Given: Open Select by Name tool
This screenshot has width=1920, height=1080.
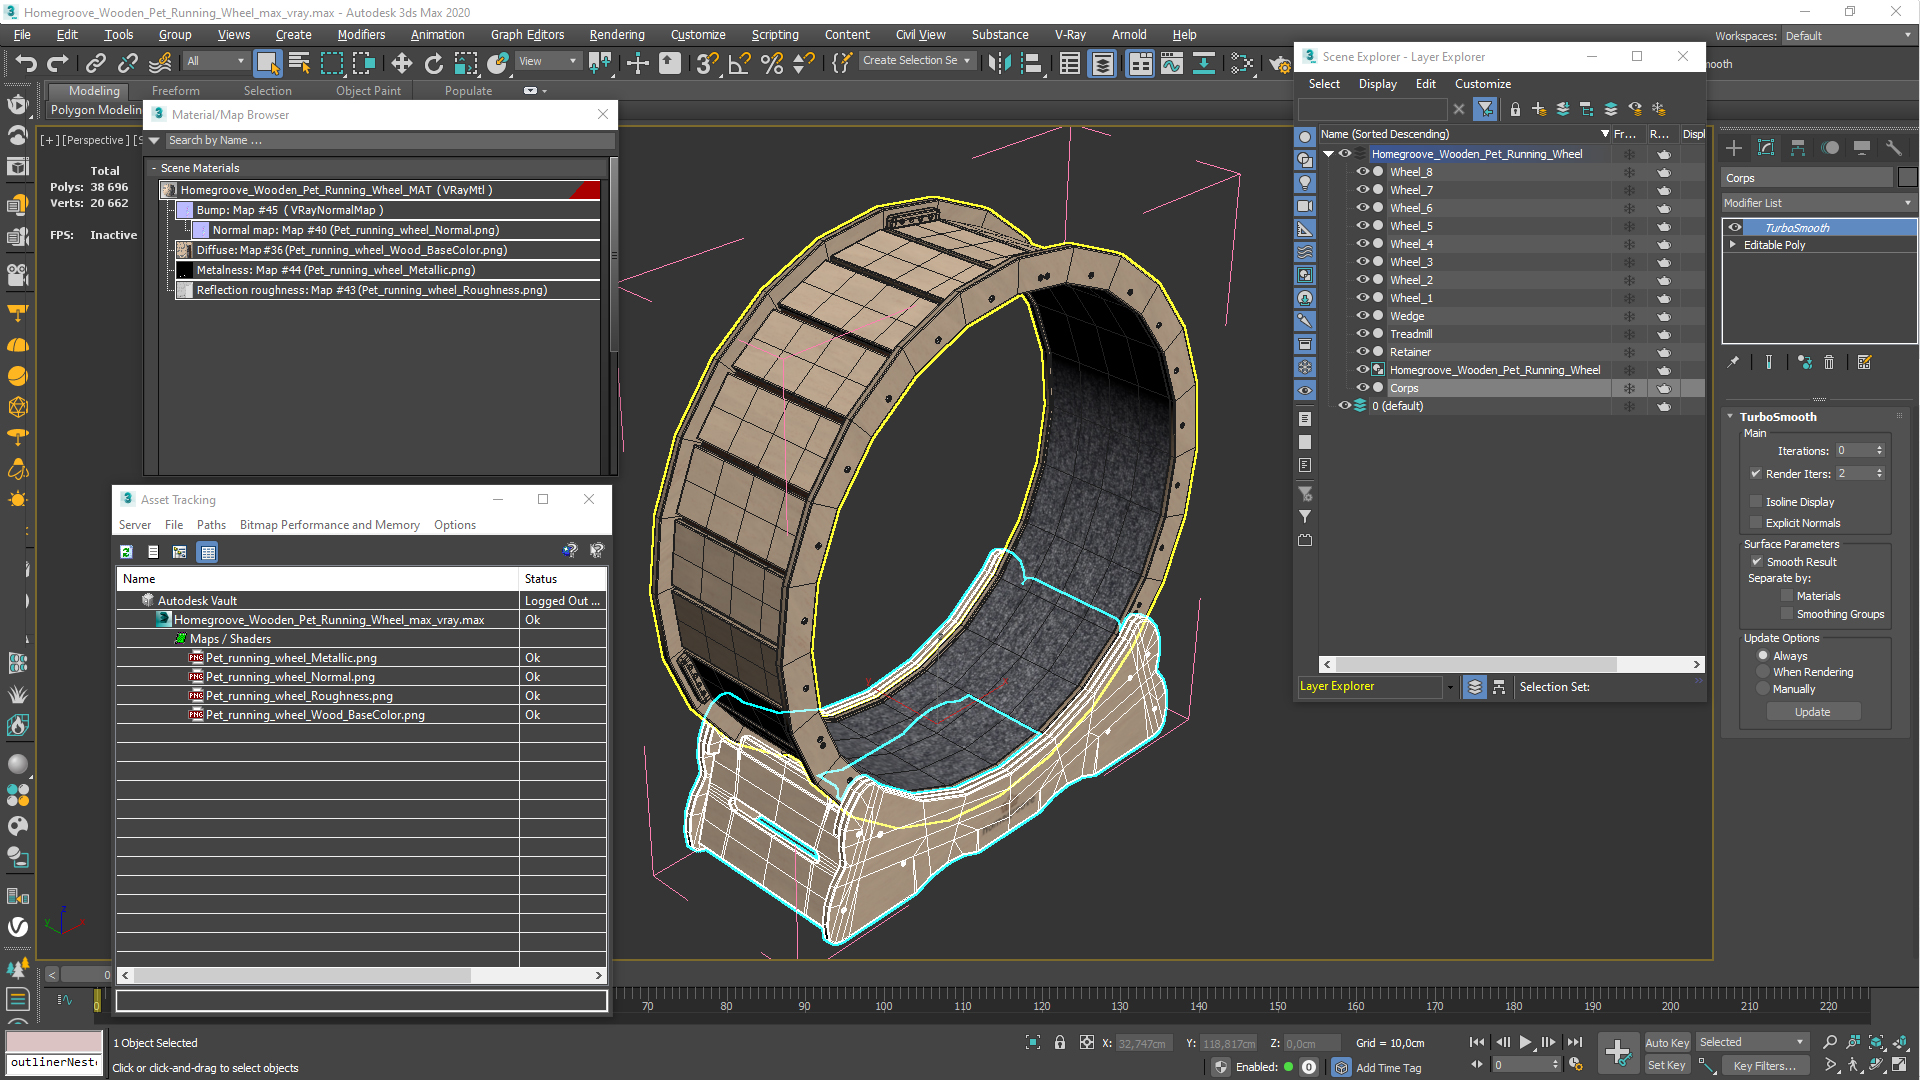Looking at the screenshot, I should pyautogui.click(x=299, y=63).
